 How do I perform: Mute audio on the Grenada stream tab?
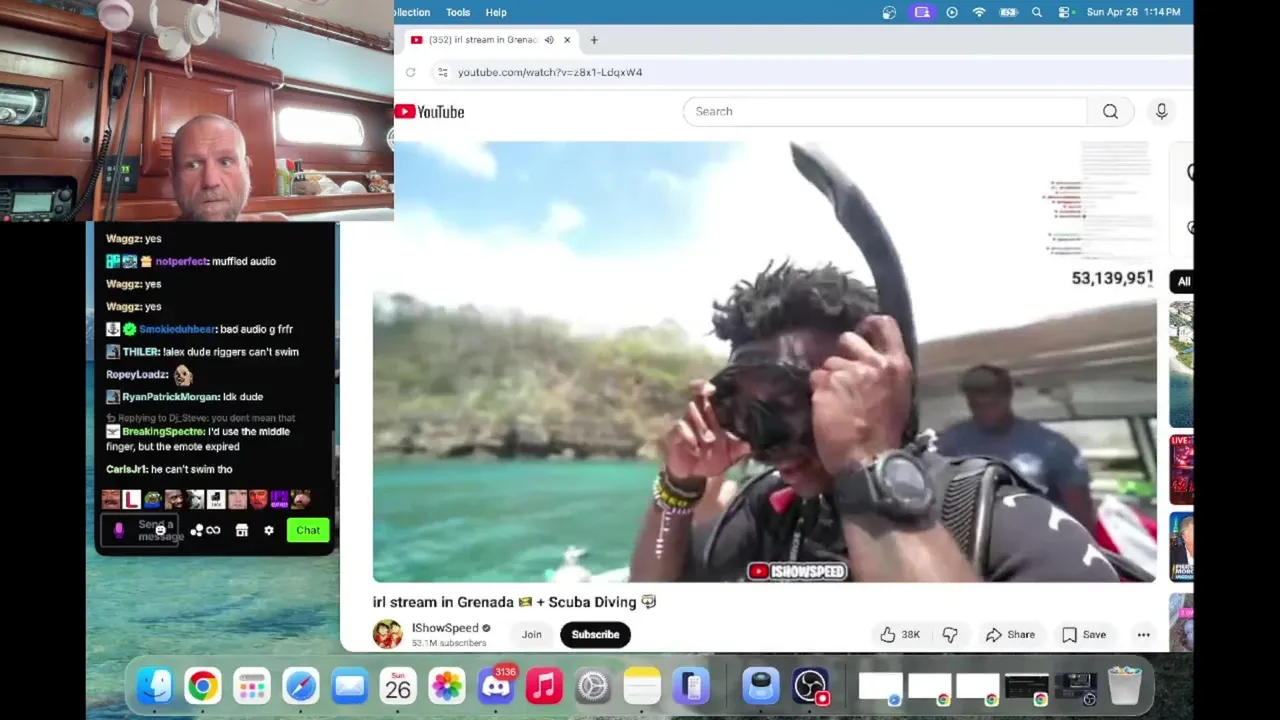[x=549, y=40]
